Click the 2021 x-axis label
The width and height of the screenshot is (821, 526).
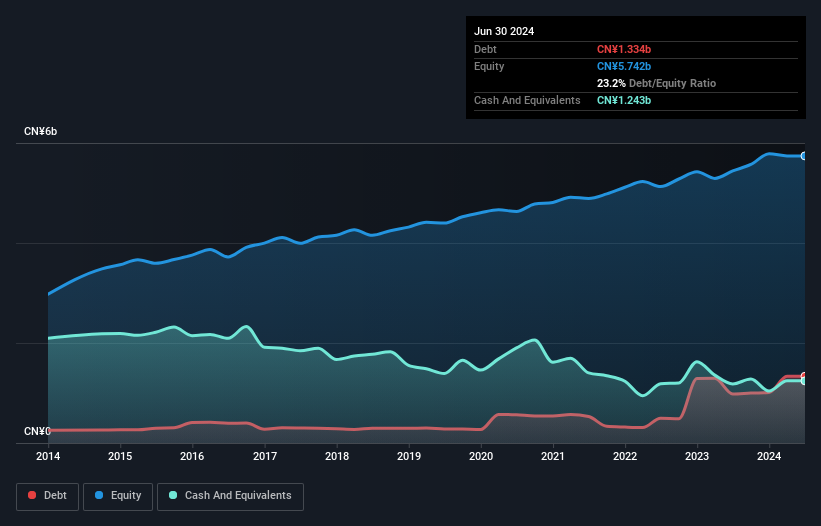553,456
